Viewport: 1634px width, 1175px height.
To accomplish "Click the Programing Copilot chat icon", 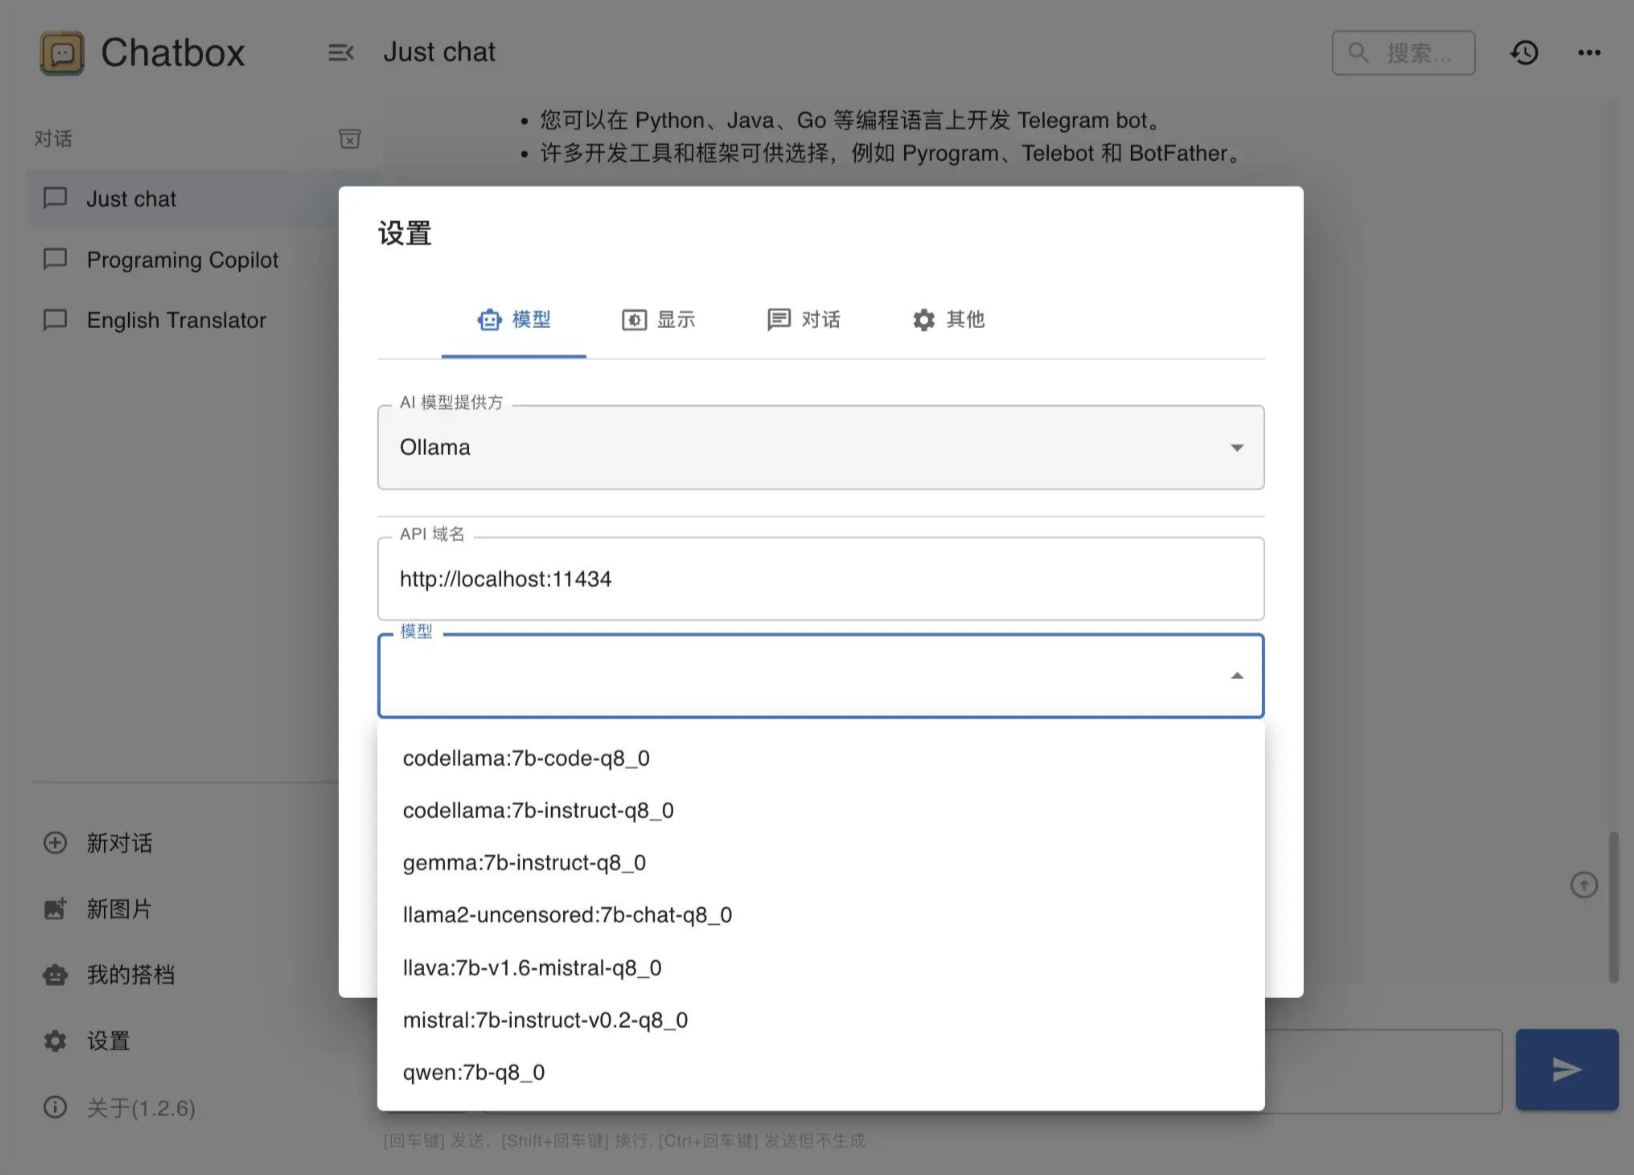I will pyautogui.click(x=55, y=259).
